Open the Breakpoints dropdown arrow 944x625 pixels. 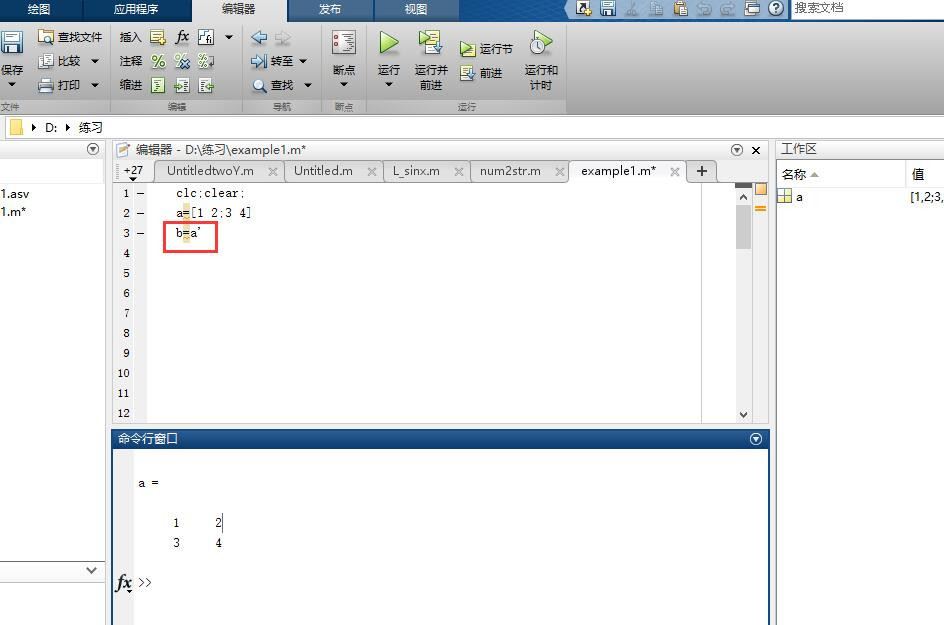pos(344,84)
